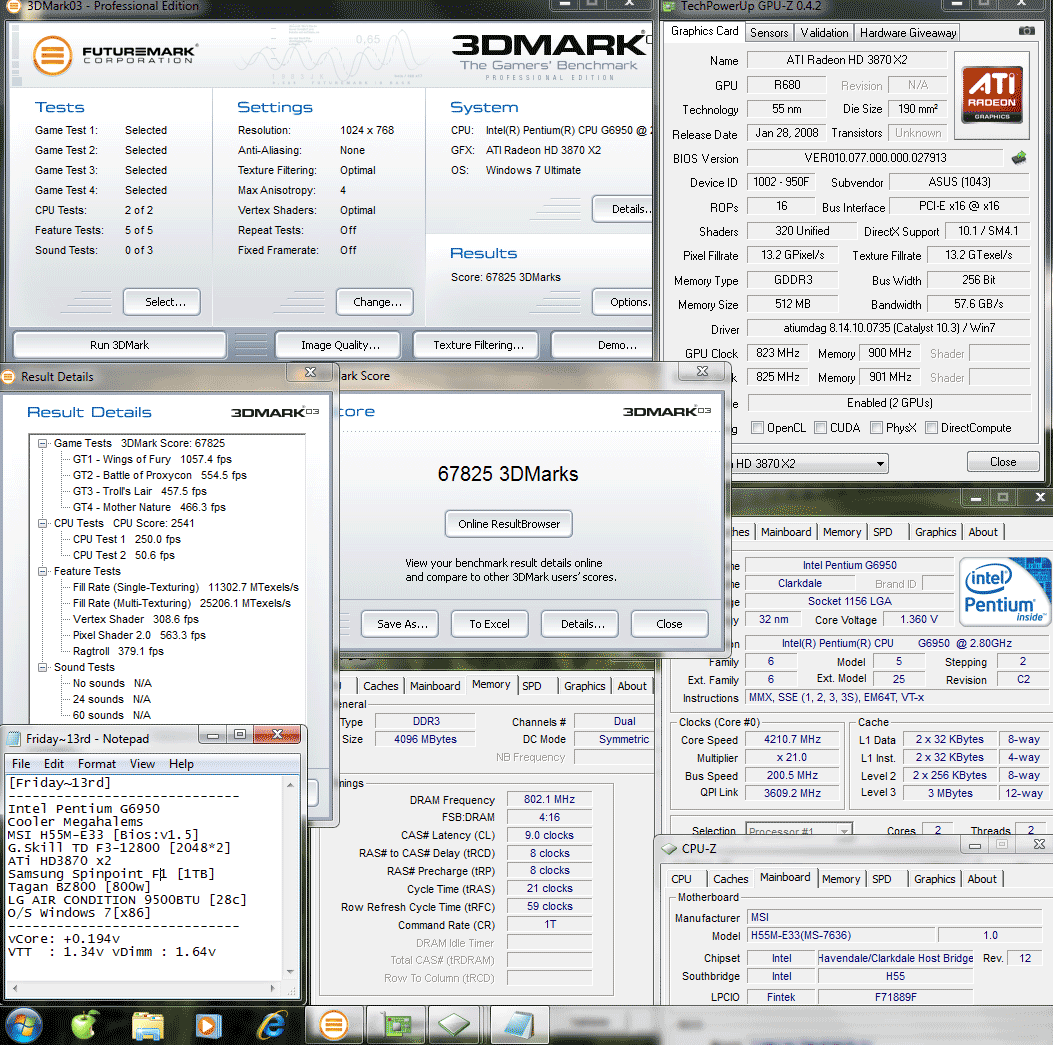
Task: Select the GT1 - Wings of Fury row
Action: pos(152,459)
